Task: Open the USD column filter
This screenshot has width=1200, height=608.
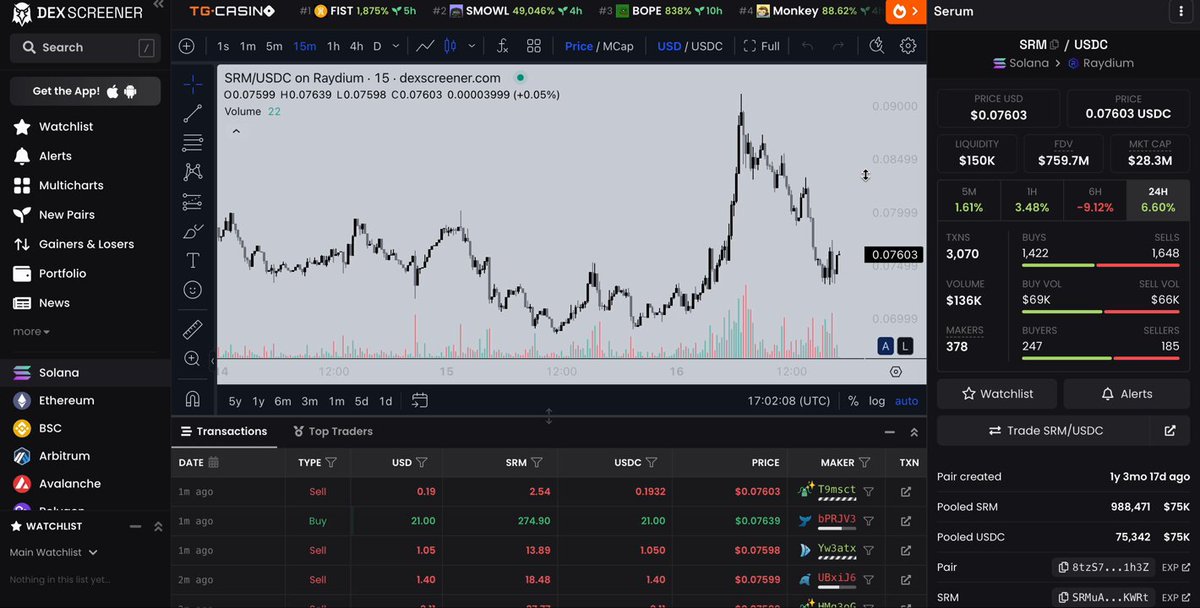Action: [x=422, y=463]
